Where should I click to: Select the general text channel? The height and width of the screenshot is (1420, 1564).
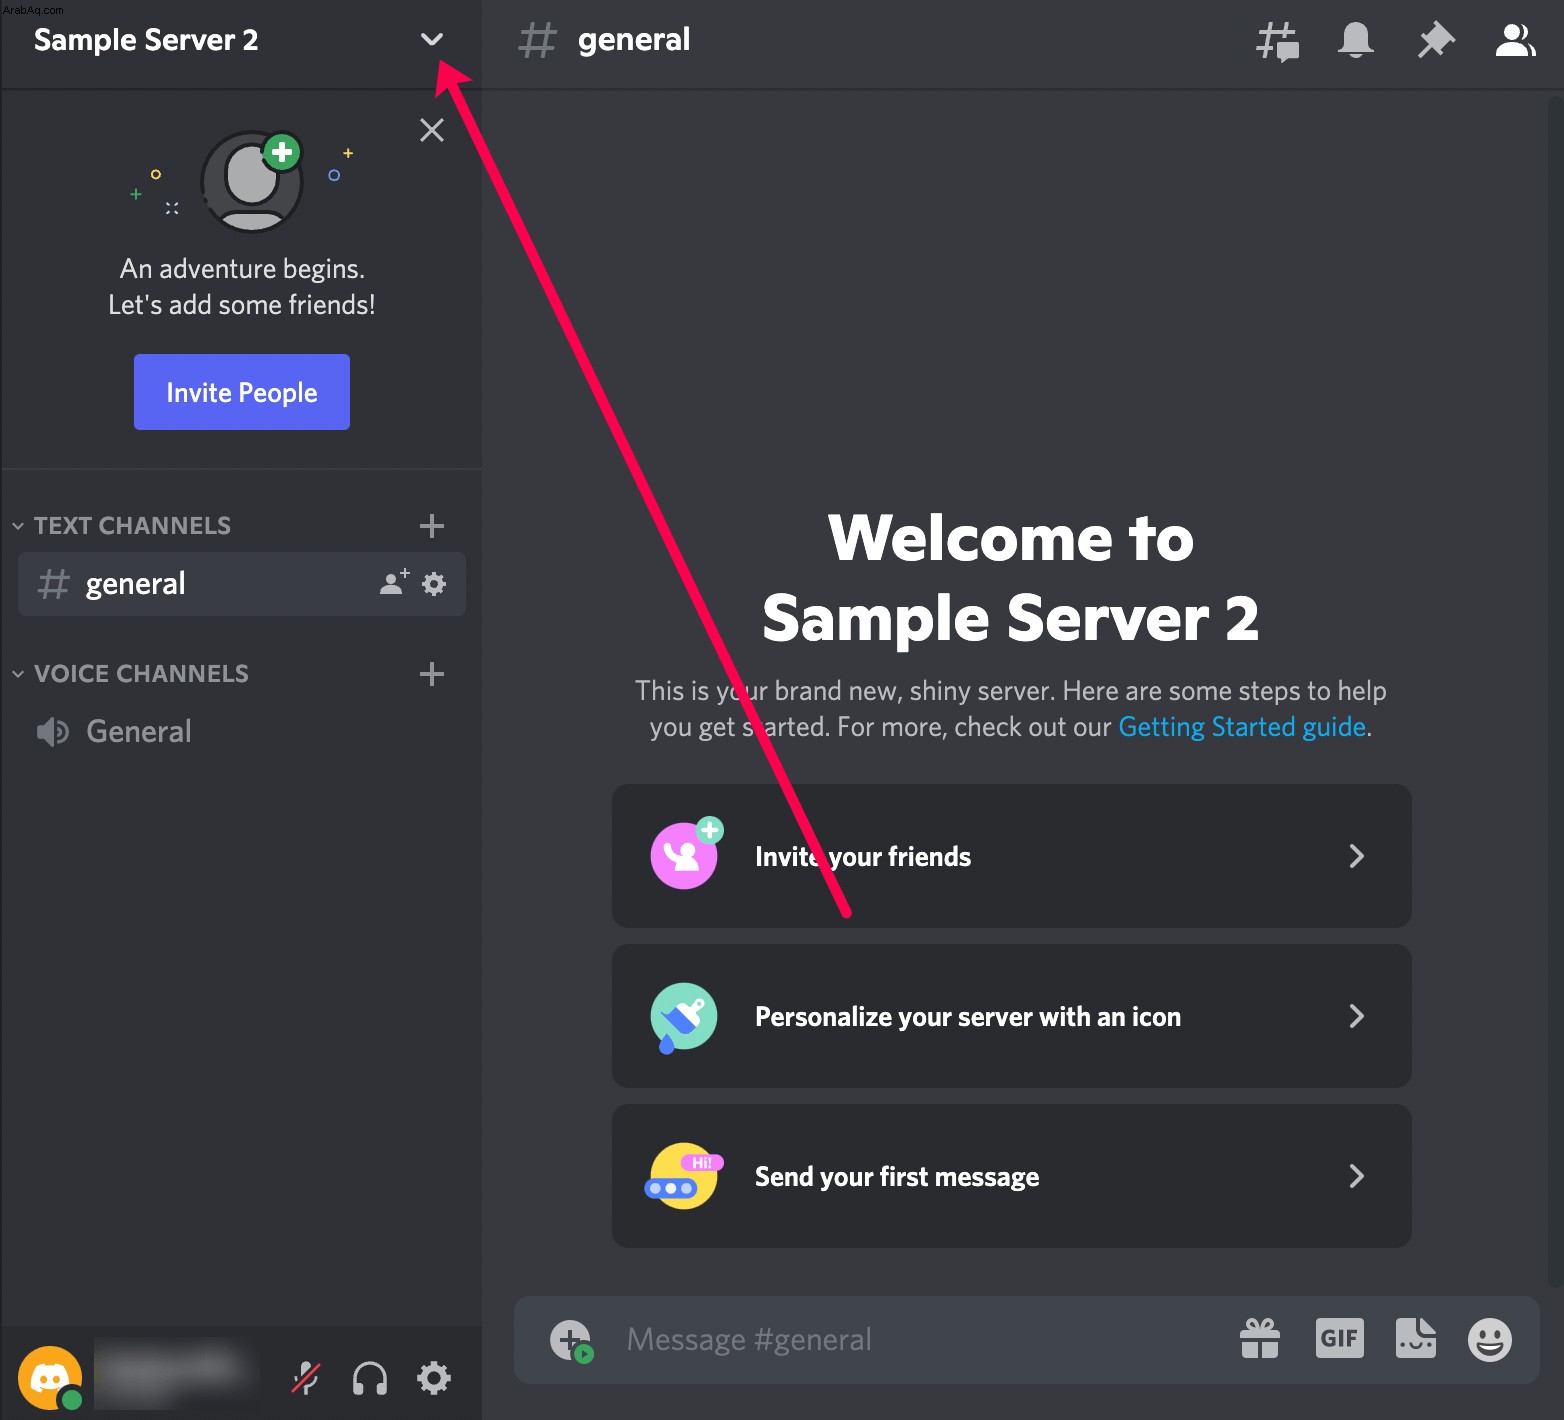pos(242,583)
